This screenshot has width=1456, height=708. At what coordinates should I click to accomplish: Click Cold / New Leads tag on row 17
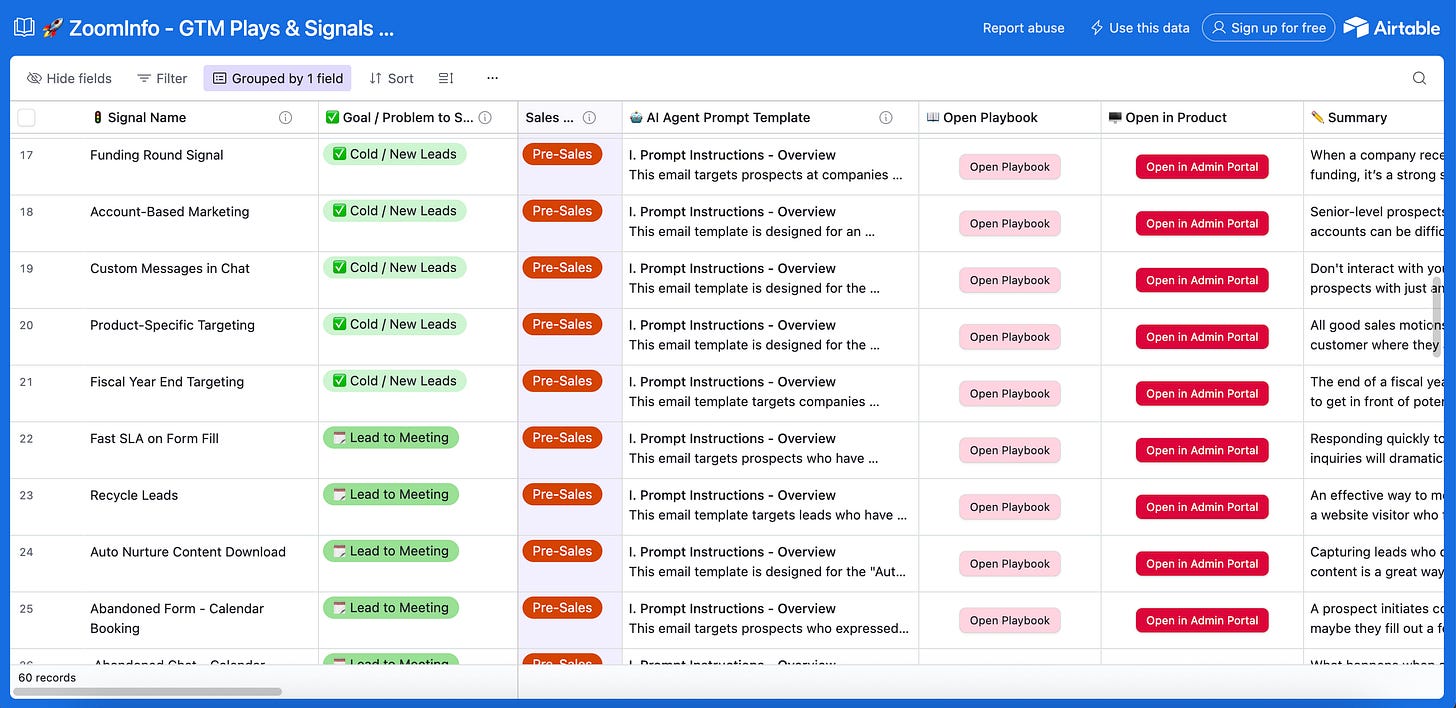pos(394,154)
